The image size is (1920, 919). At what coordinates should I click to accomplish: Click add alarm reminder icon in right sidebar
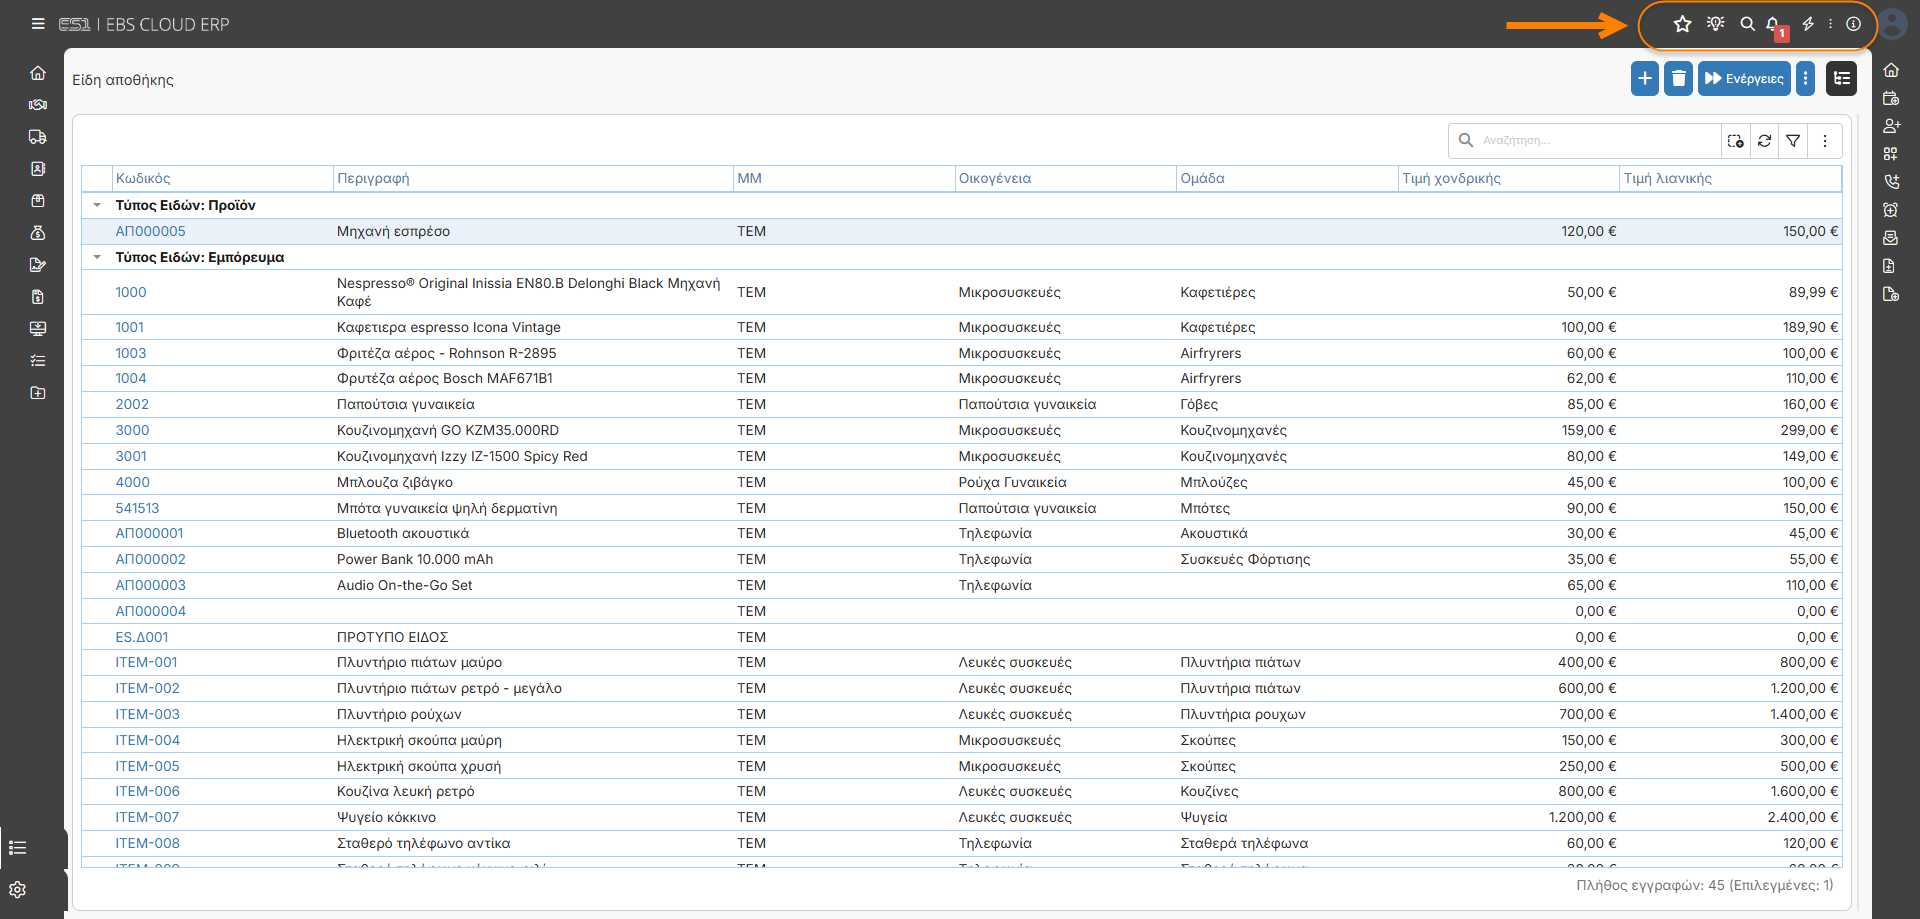point(1891,210)
